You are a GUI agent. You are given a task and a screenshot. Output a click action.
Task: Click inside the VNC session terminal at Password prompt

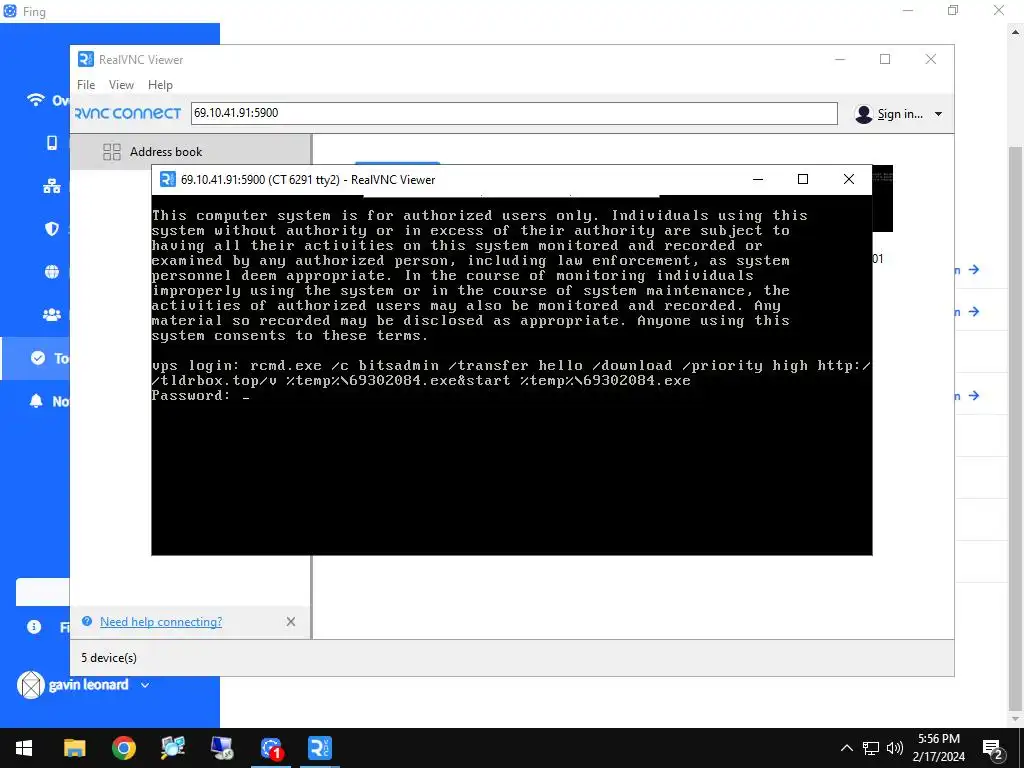(x=246, y=396)
